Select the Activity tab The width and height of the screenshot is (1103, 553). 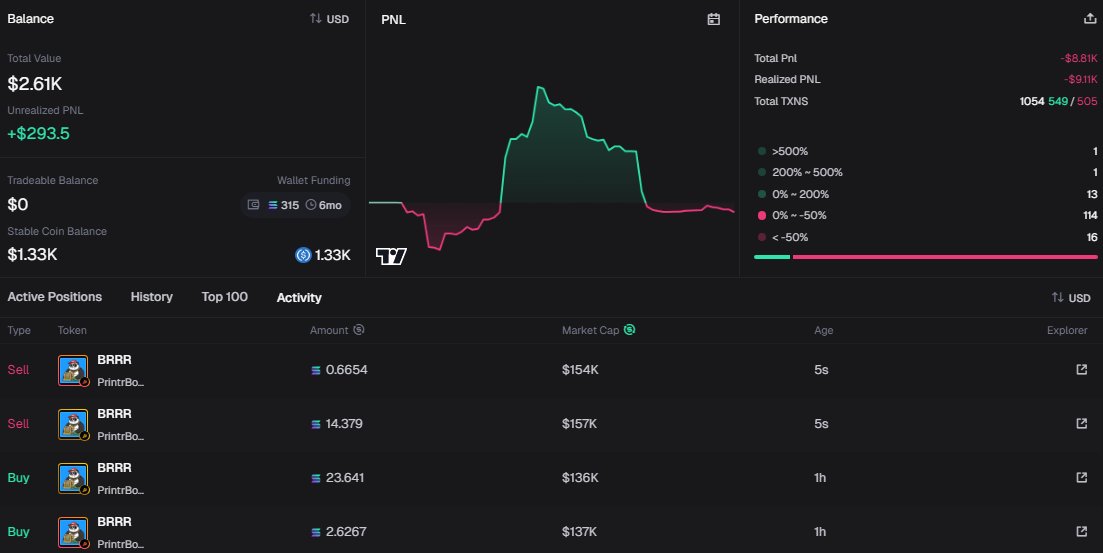pos(299,298)
